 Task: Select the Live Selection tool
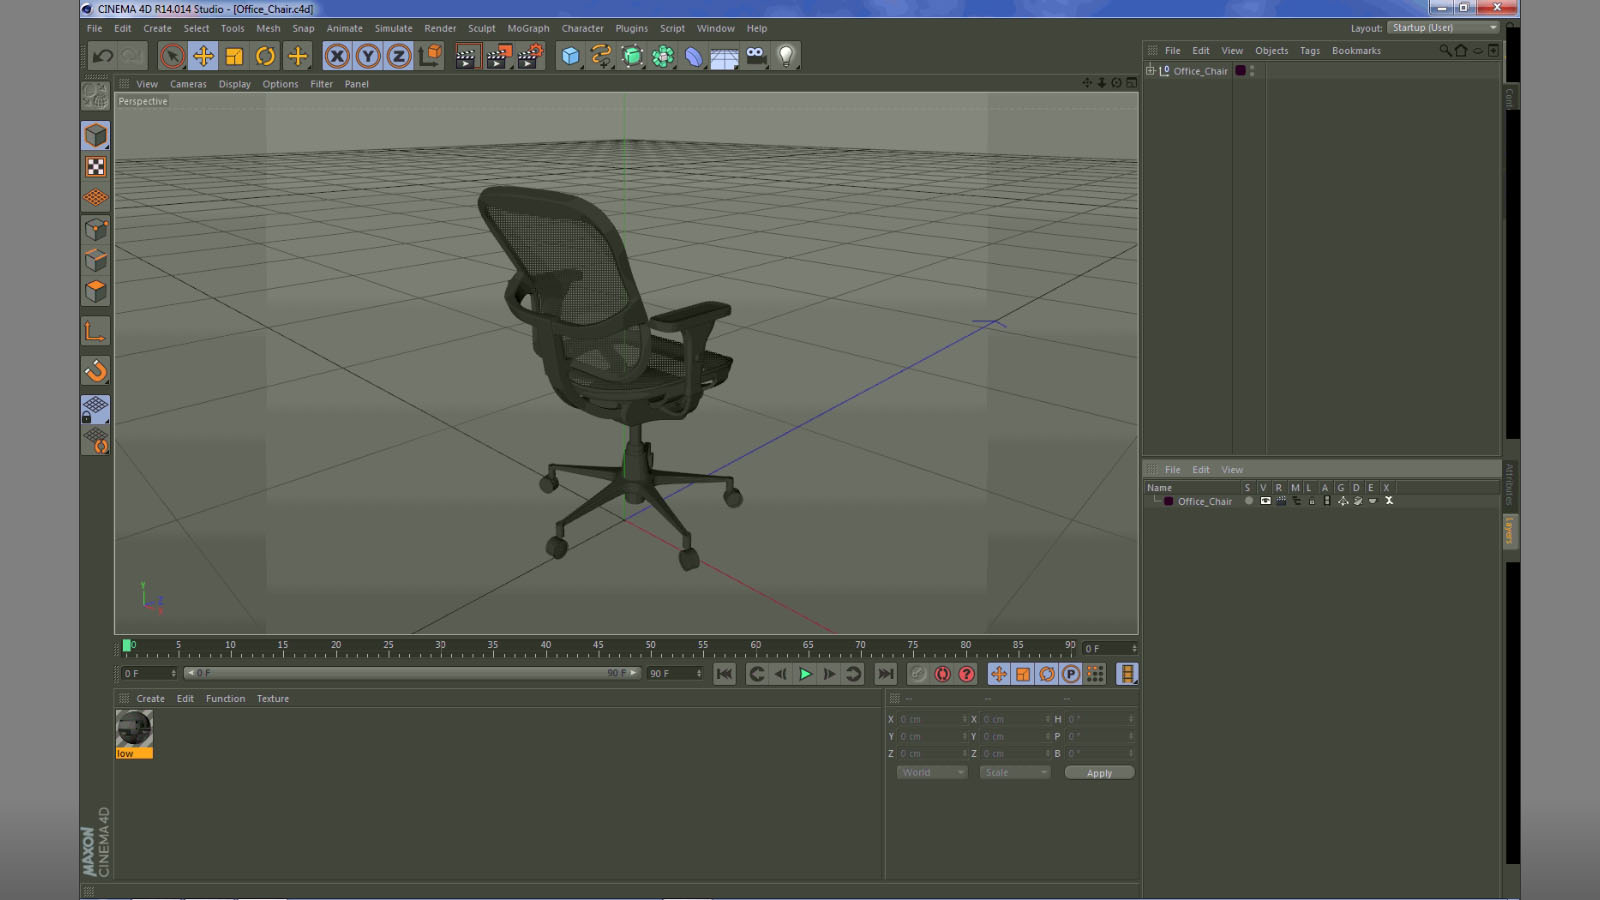pos(172,56)
